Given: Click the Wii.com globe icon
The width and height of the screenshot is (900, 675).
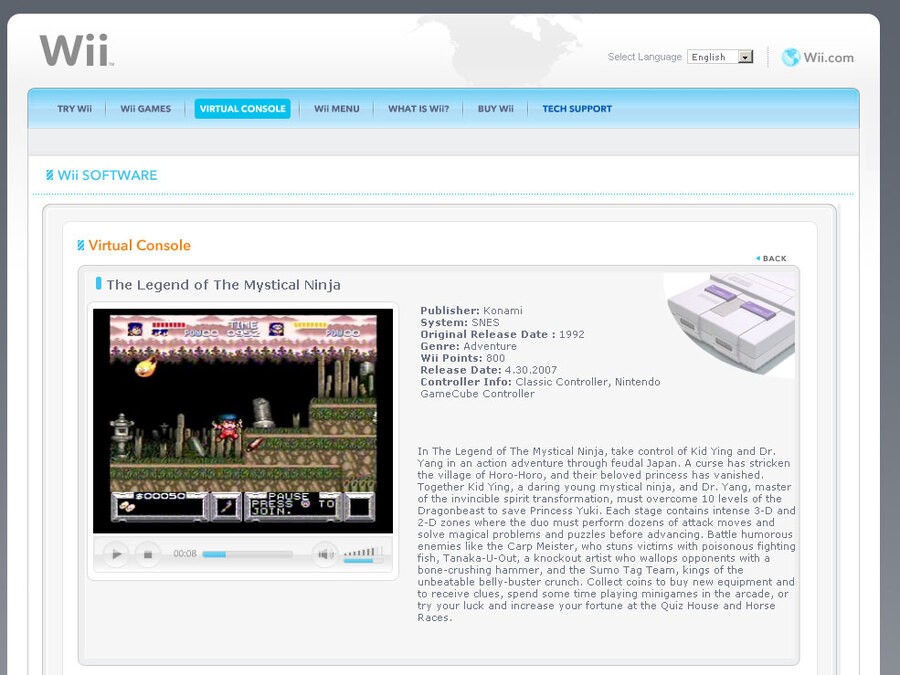Looking at the screenshot, I should click(790, 57).
